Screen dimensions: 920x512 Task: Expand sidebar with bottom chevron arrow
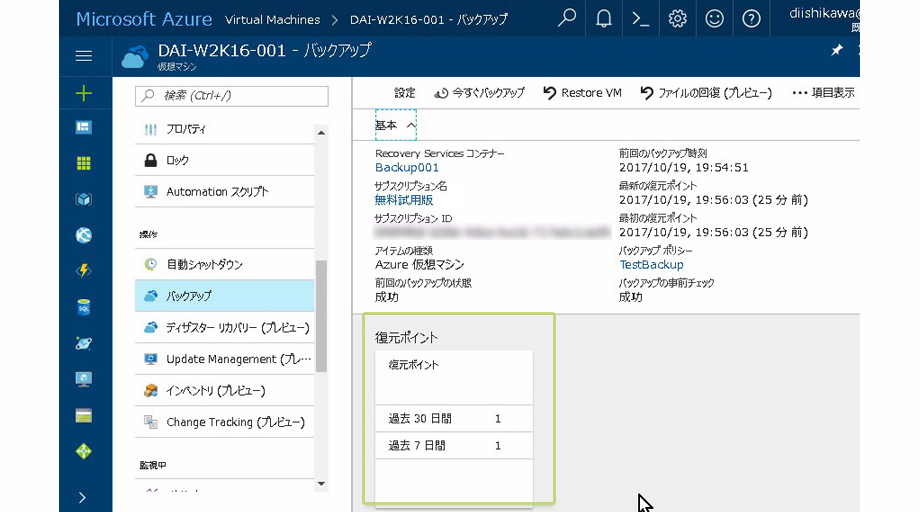pos(83,498)
